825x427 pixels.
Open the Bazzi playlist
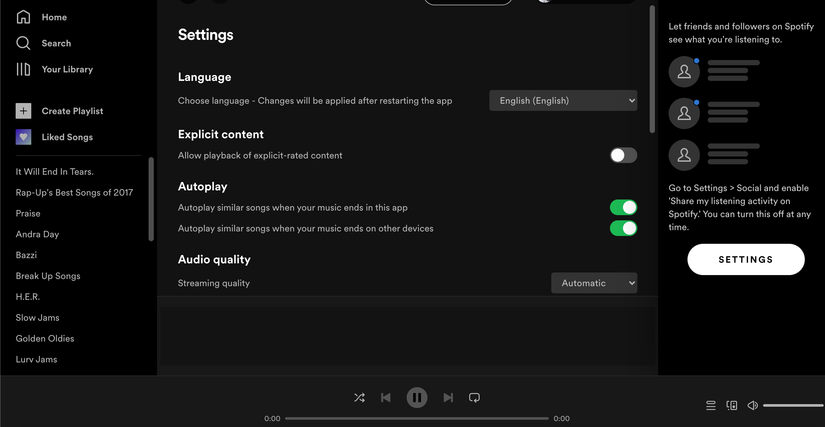pyautogui.click(x=26, y=255)
